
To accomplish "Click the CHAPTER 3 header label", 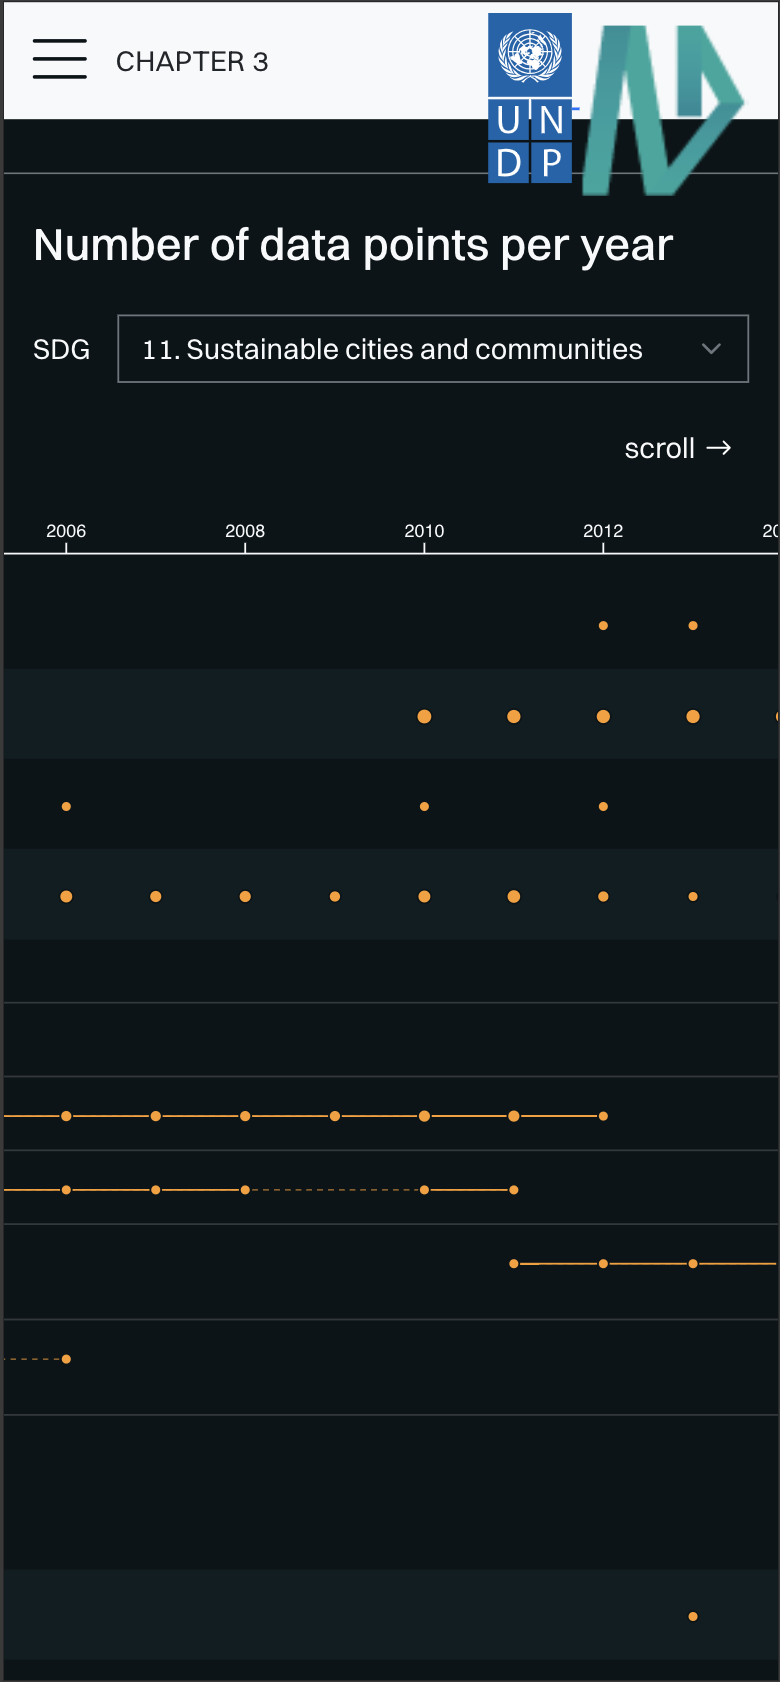I will [192, 62].
